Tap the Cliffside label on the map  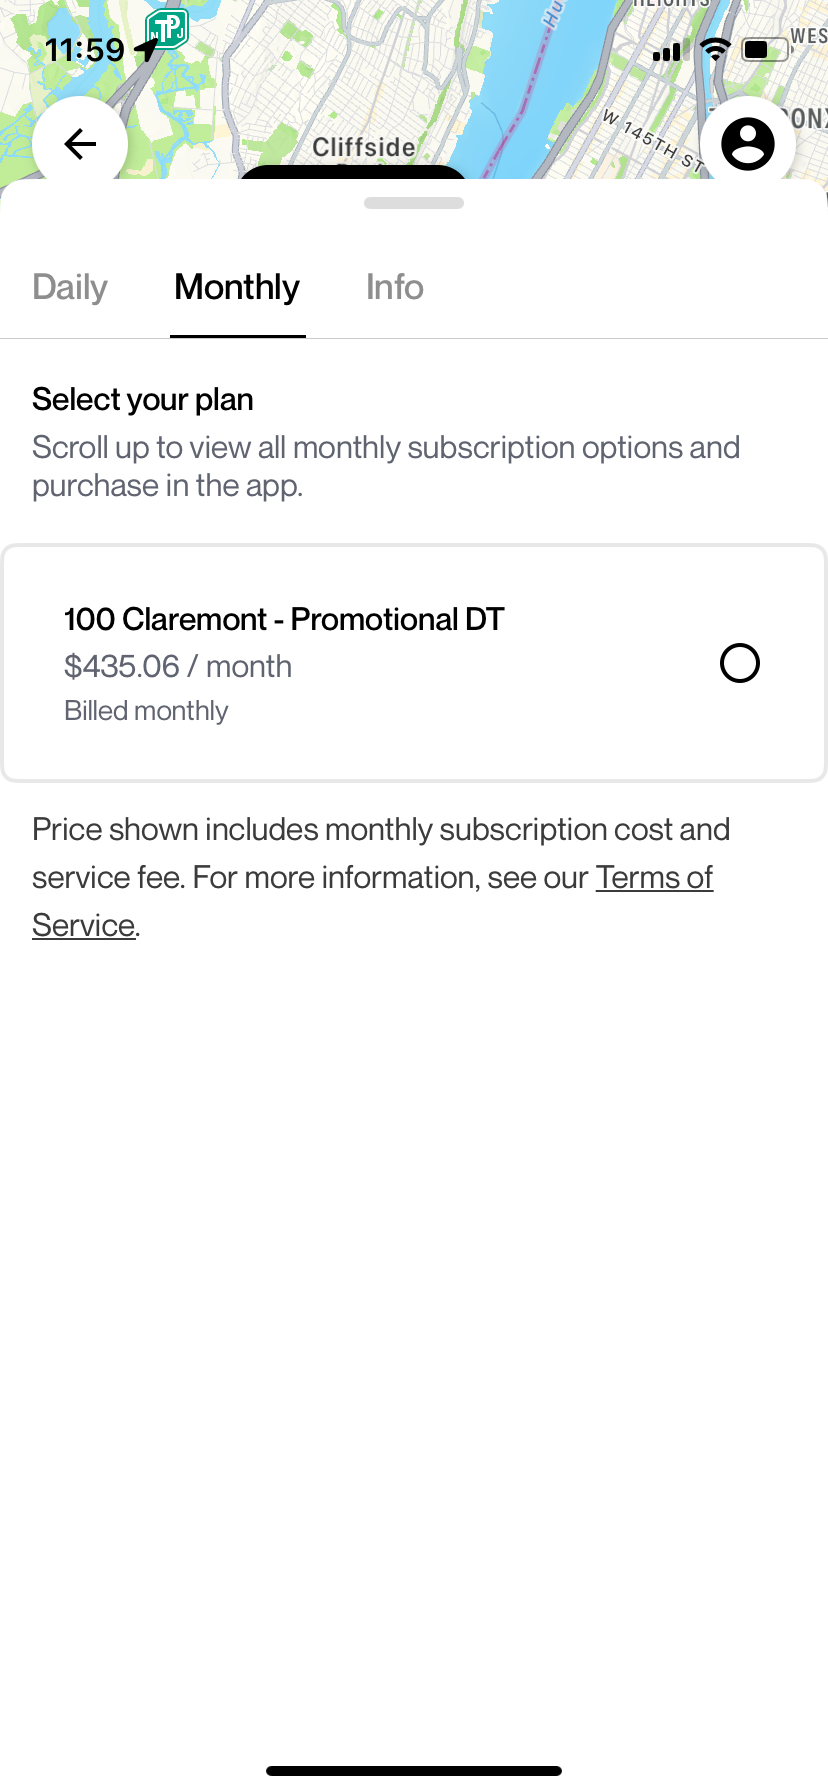[x=364, y=147]
